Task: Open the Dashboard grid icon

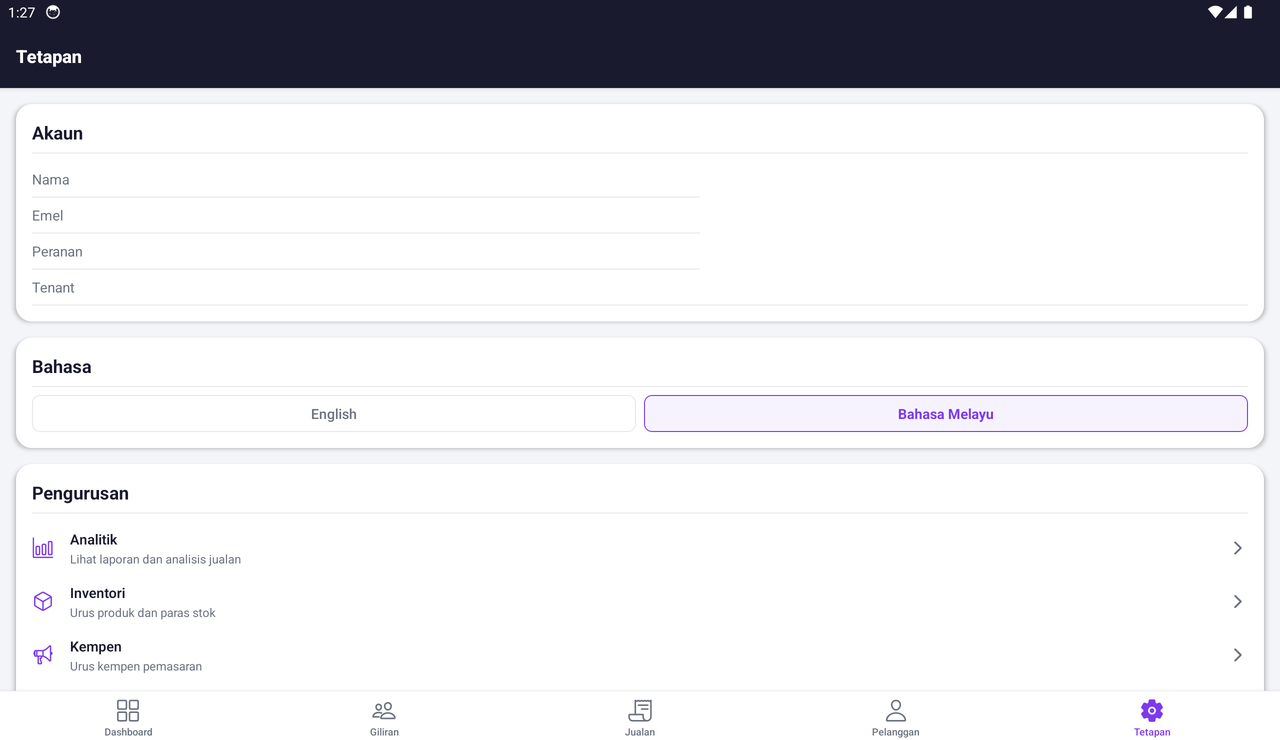Action: (128, 711)
